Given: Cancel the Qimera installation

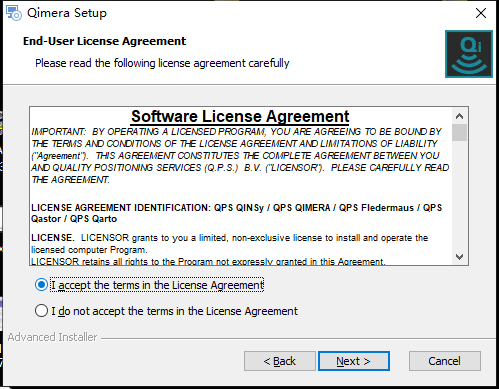Looking at the screenshot, I should tap(445, 361).
